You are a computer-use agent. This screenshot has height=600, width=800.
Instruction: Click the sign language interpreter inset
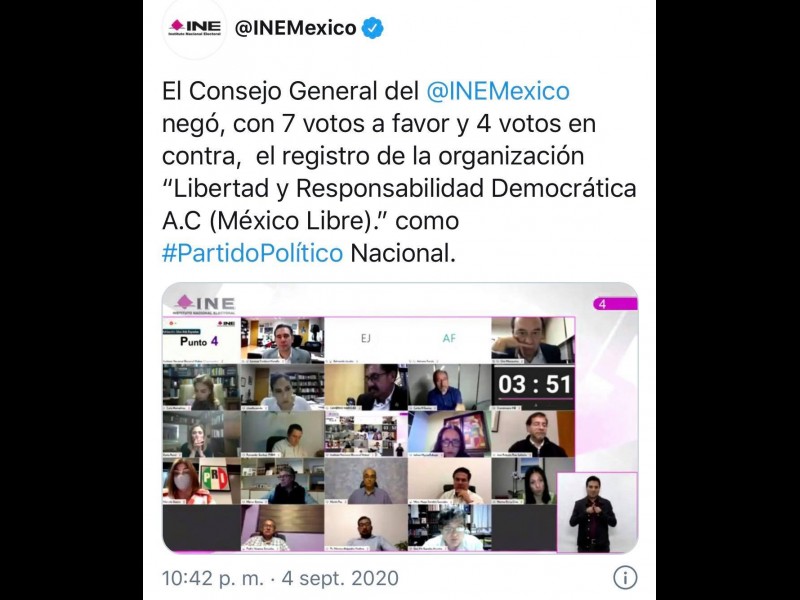click(597, 512)
